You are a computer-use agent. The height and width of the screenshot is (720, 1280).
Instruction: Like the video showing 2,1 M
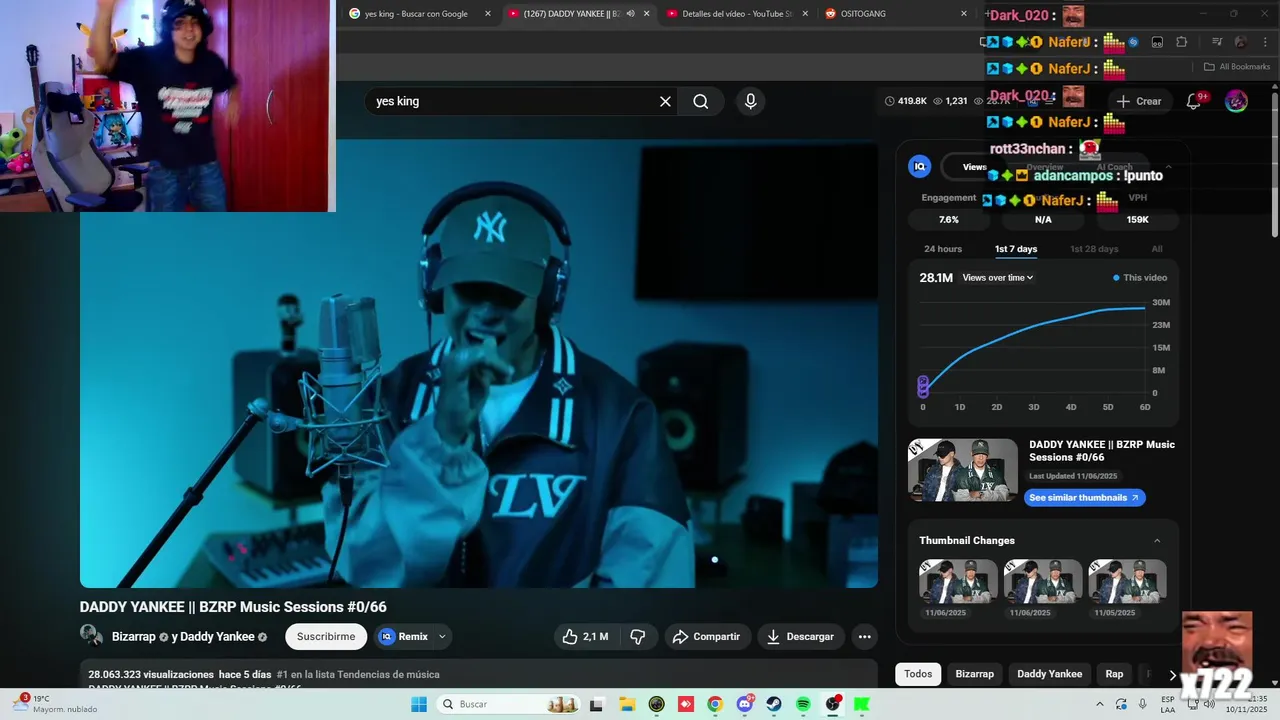585,636
